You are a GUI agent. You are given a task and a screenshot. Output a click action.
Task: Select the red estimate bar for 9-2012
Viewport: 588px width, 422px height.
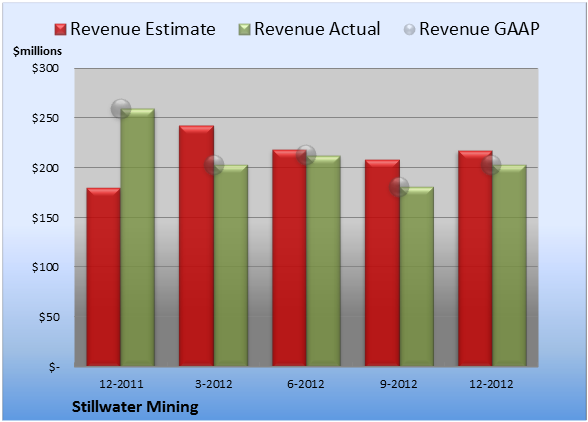coord(382,263)
